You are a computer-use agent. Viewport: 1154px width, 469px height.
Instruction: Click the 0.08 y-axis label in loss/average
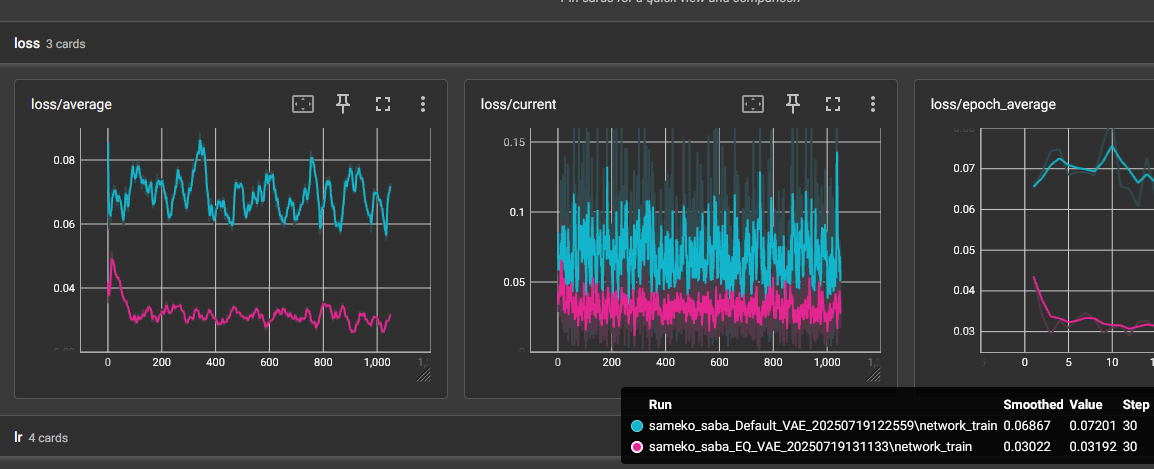coord(66,161)
